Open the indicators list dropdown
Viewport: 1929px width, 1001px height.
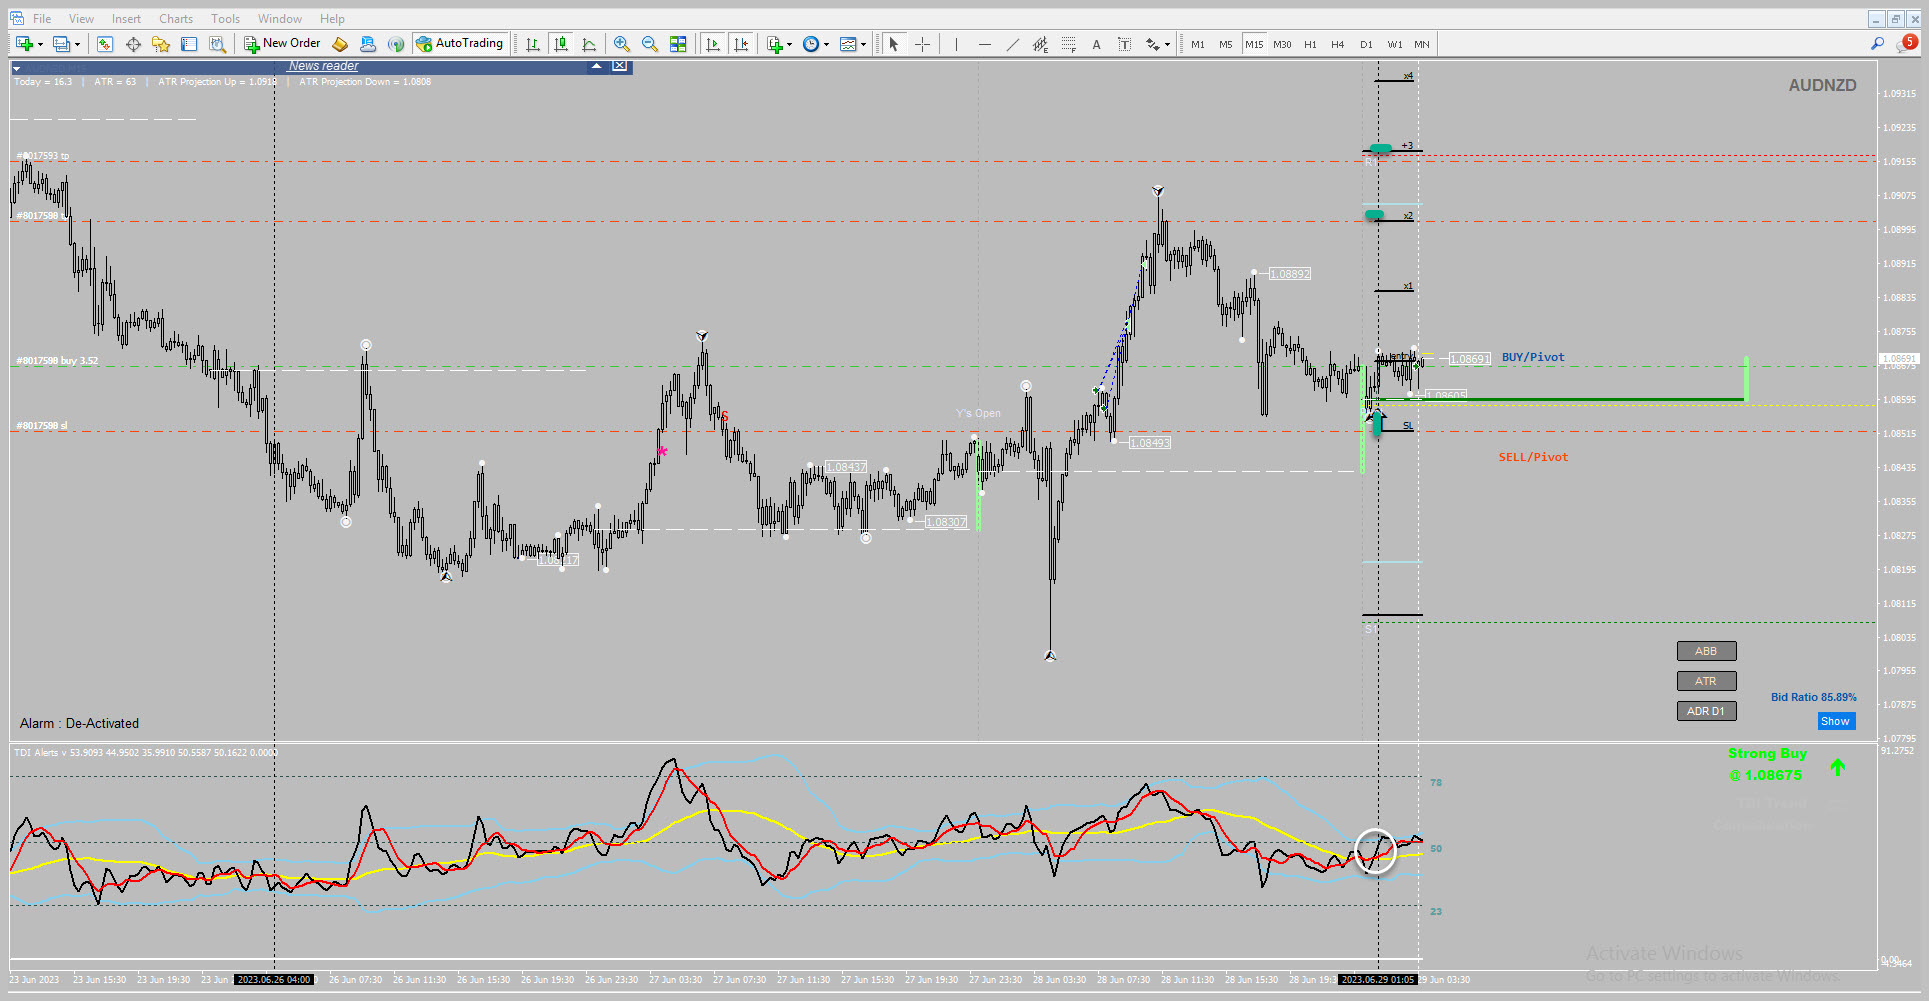click(x=789, y=44)
